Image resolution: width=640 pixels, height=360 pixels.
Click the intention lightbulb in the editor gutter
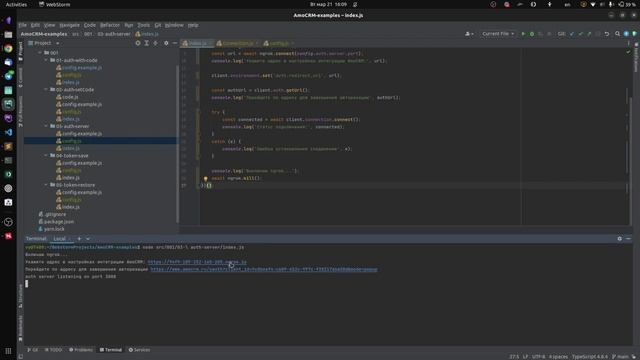pyautogui.click(x=206, y=178)
